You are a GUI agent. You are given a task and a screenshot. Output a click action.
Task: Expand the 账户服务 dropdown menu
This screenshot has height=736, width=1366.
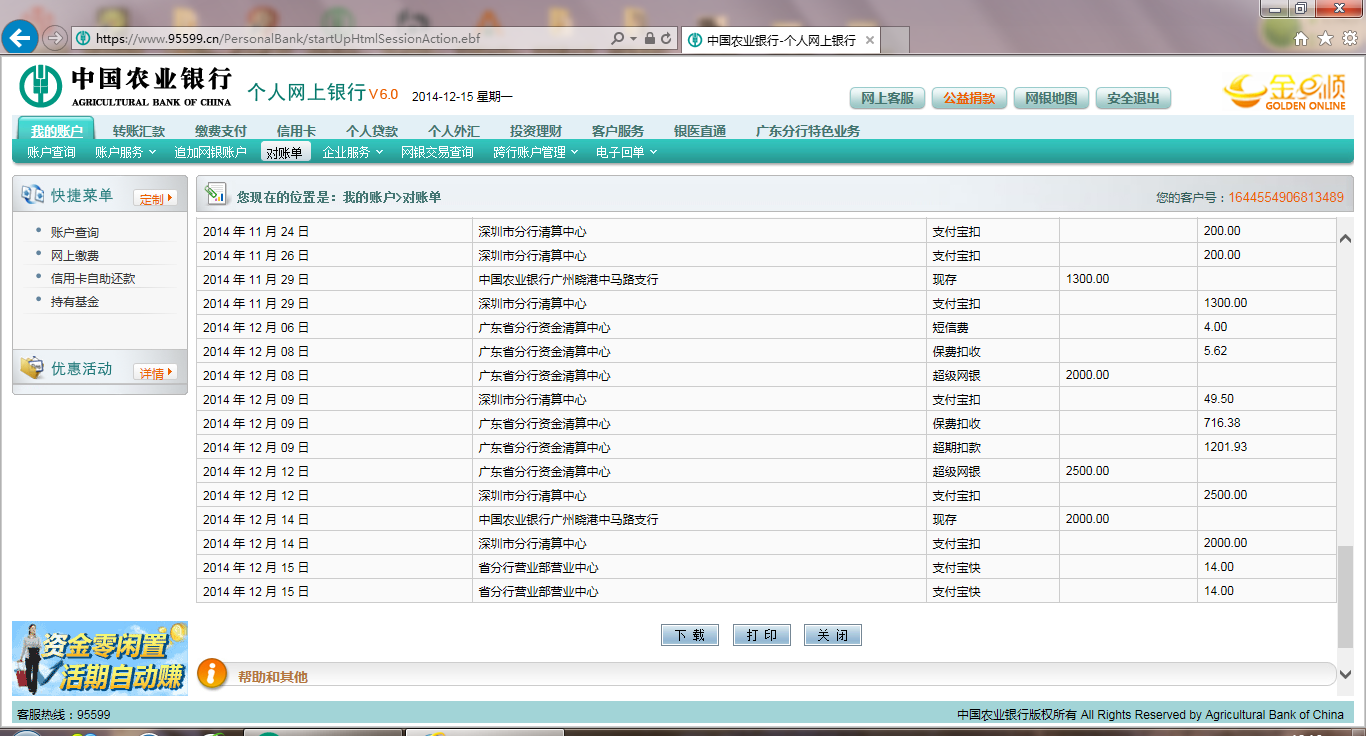point(125,152)
